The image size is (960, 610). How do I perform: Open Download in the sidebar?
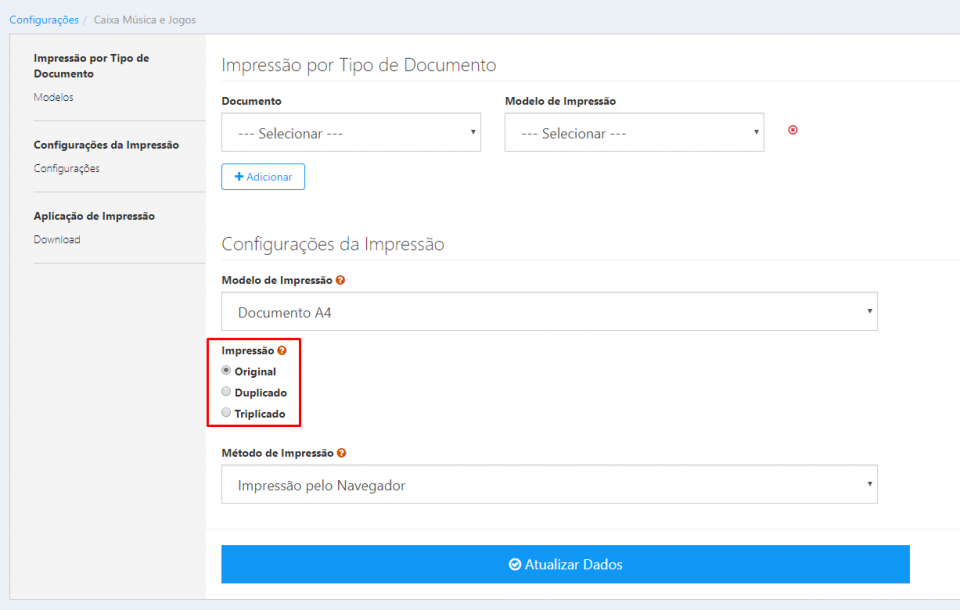coord(57,239)
